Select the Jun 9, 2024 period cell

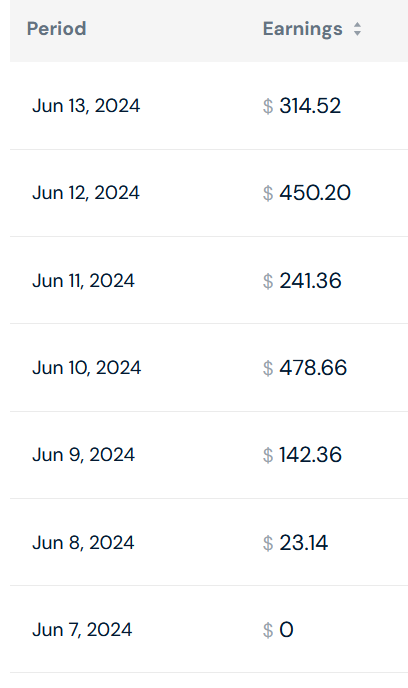83,455
